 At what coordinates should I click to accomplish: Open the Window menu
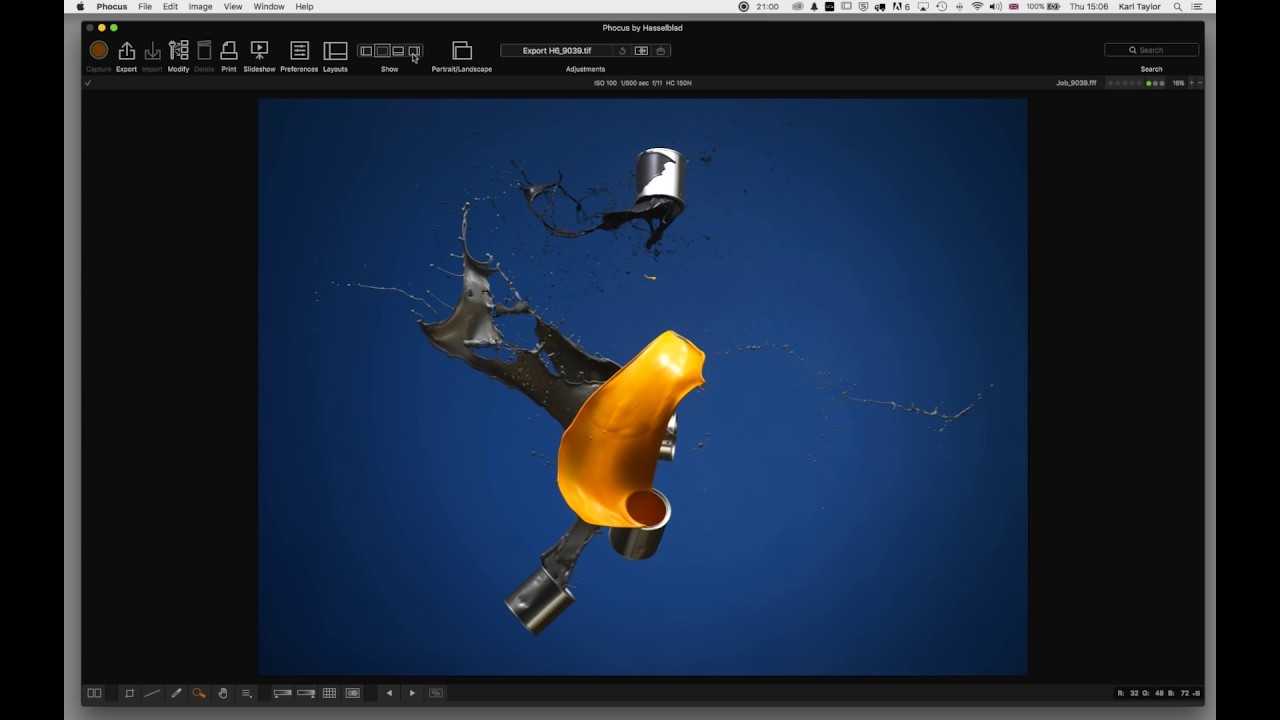coord(269,7)
